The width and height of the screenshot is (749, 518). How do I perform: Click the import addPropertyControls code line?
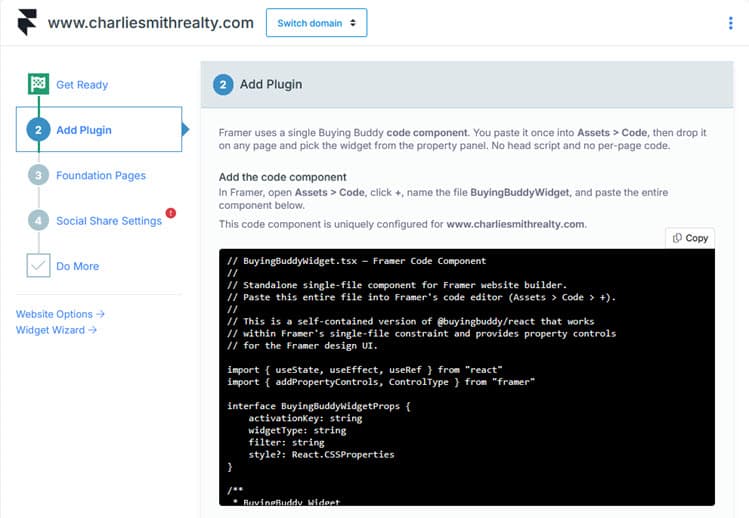click(x=381, y=382)
